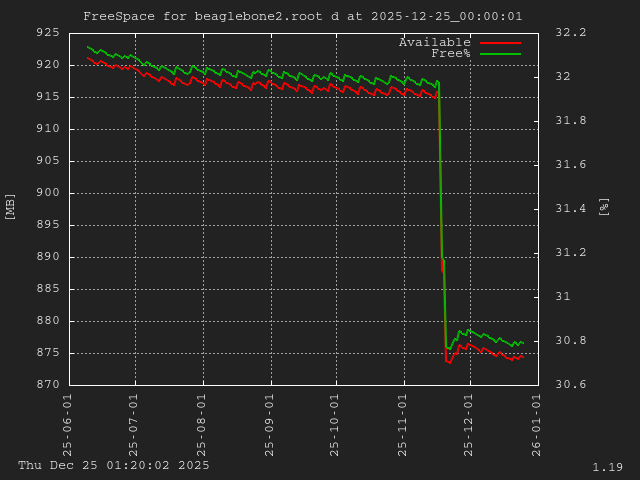Click the Thu Dec 25 01:20:02 2025 timestamp

(114, 465)
